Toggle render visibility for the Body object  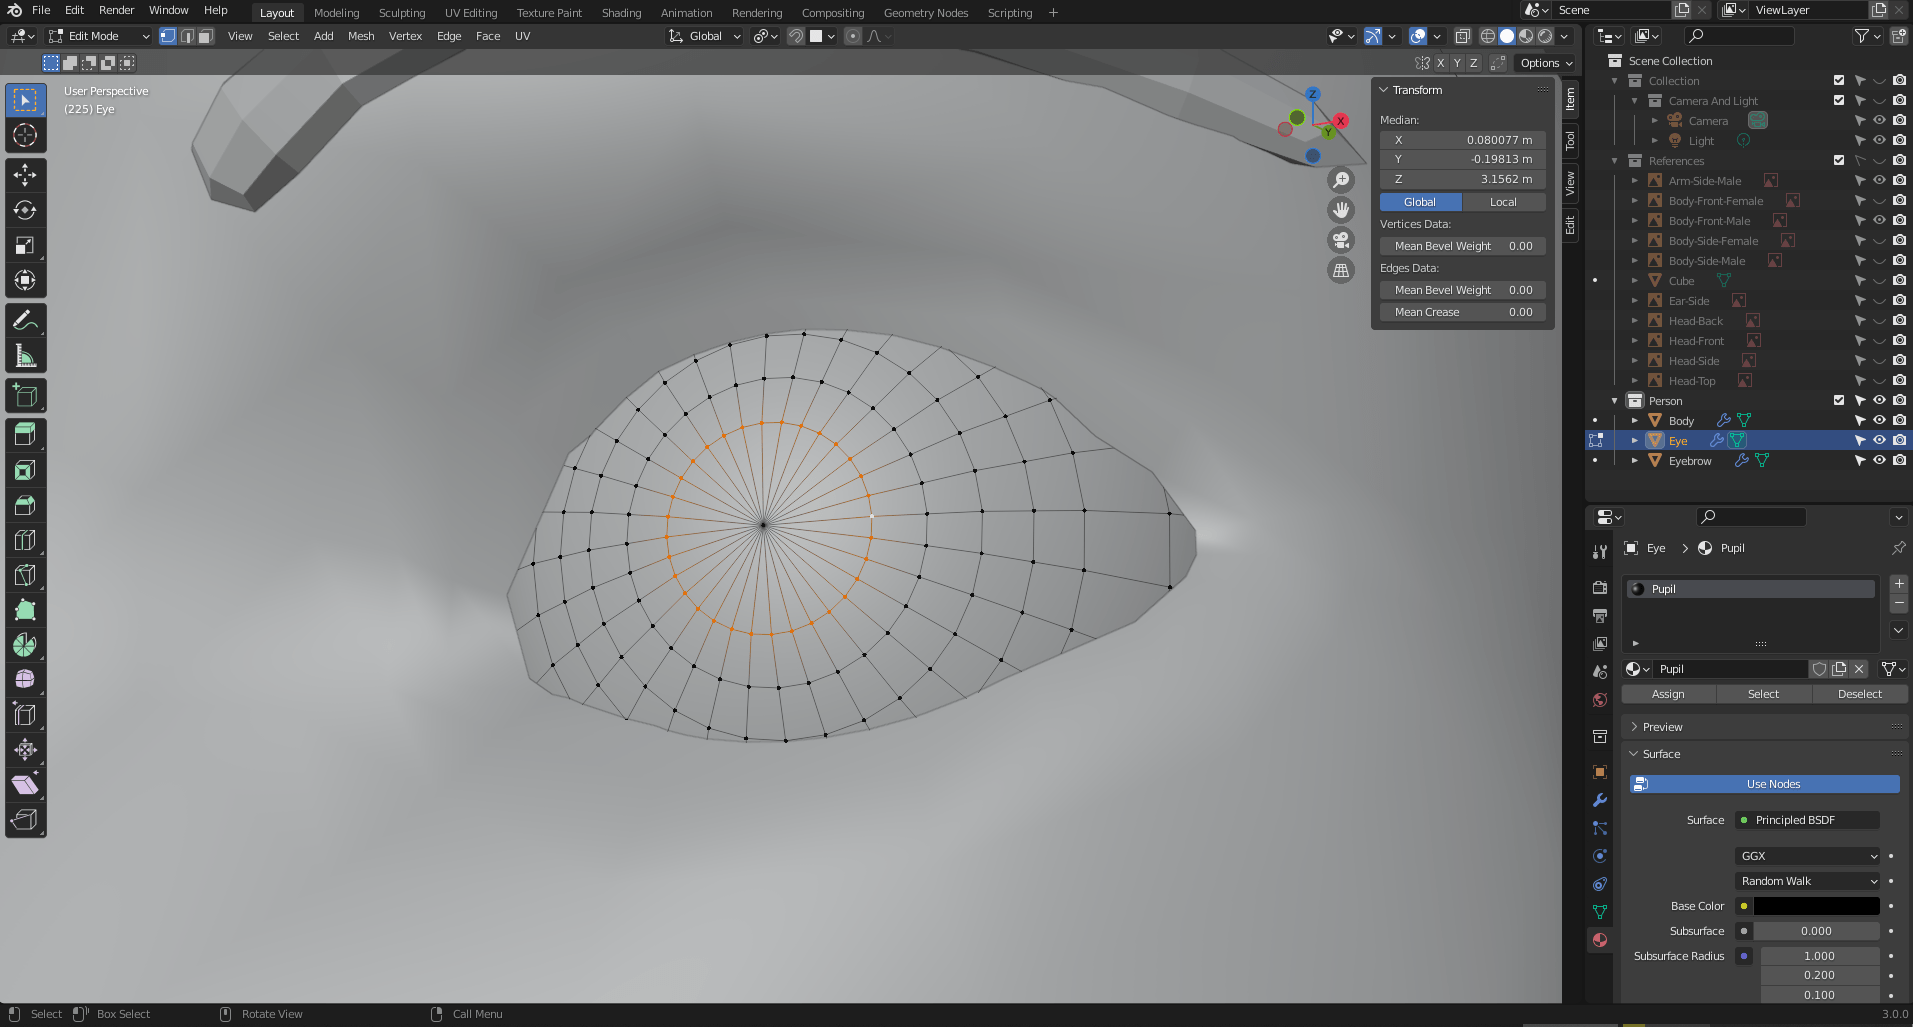(x=1899, y=420)
